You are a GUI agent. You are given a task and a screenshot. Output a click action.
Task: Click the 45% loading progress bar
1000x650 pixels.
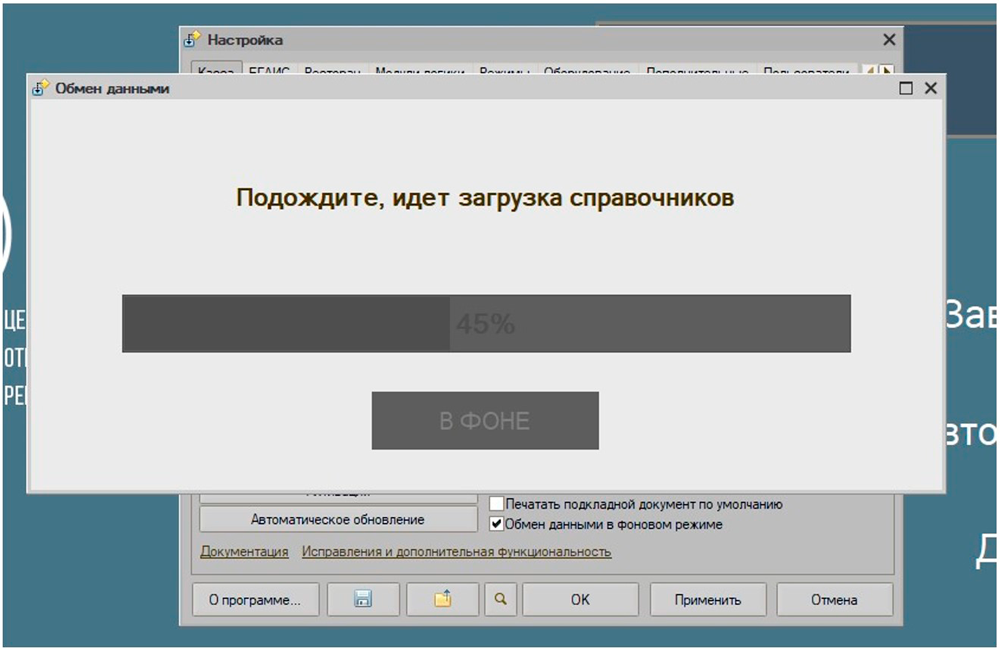pos(486,324)
